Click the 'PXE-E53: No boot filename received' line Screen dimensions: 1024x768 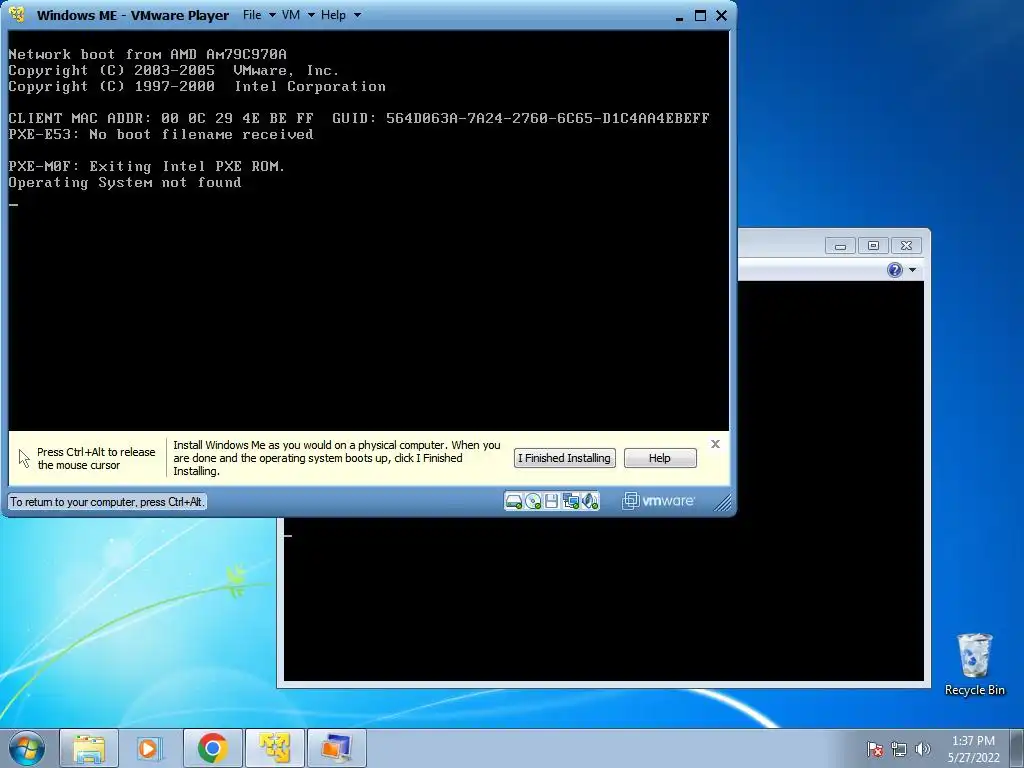(161, 135)
